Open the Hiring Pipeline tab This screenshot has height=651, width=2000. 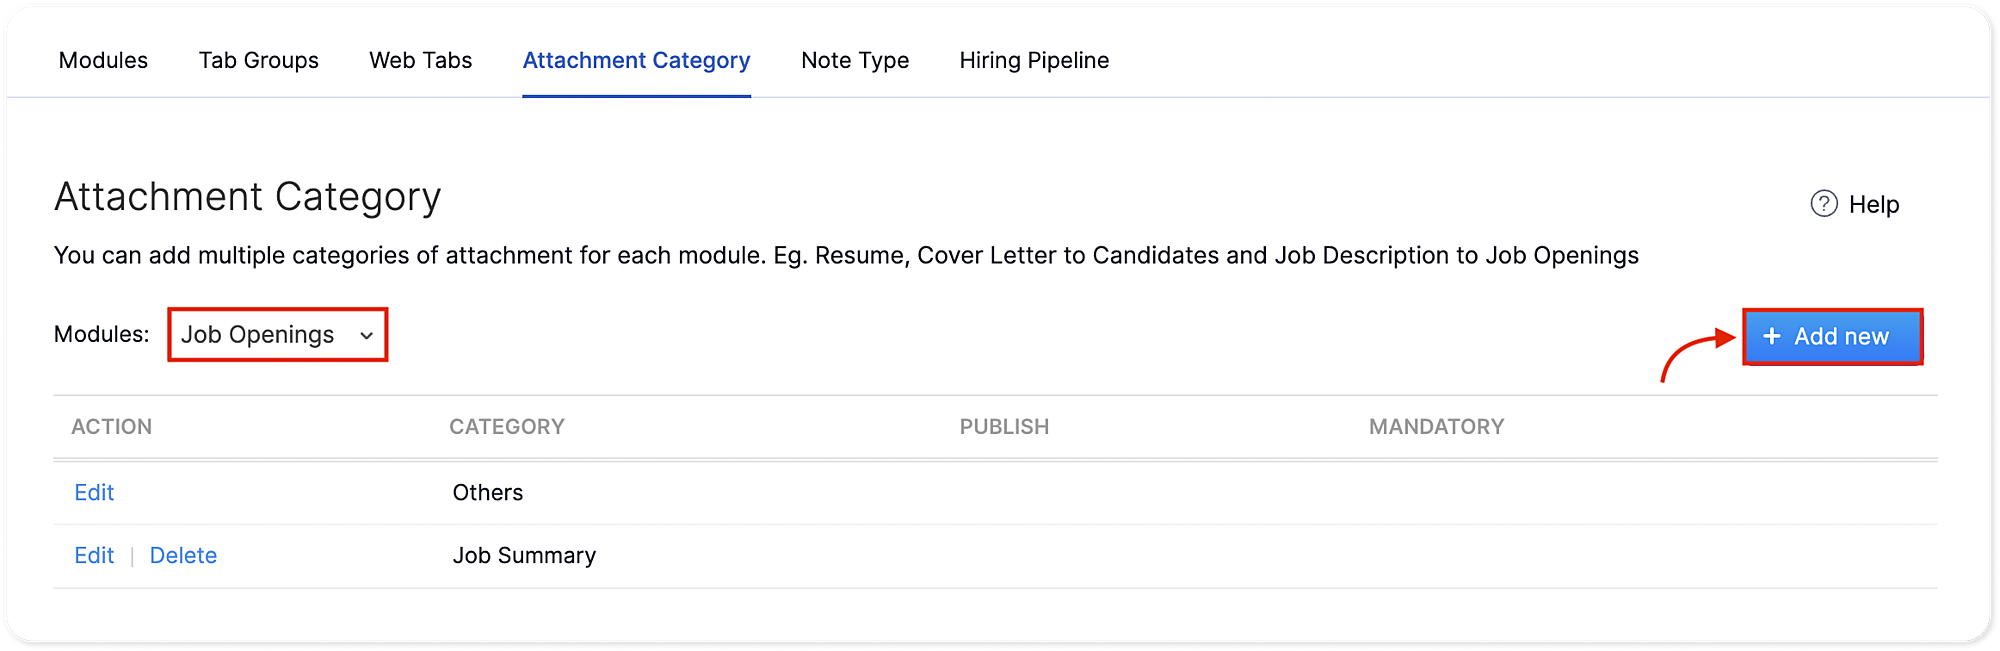pyautogui.click(x=1034, y=60)
